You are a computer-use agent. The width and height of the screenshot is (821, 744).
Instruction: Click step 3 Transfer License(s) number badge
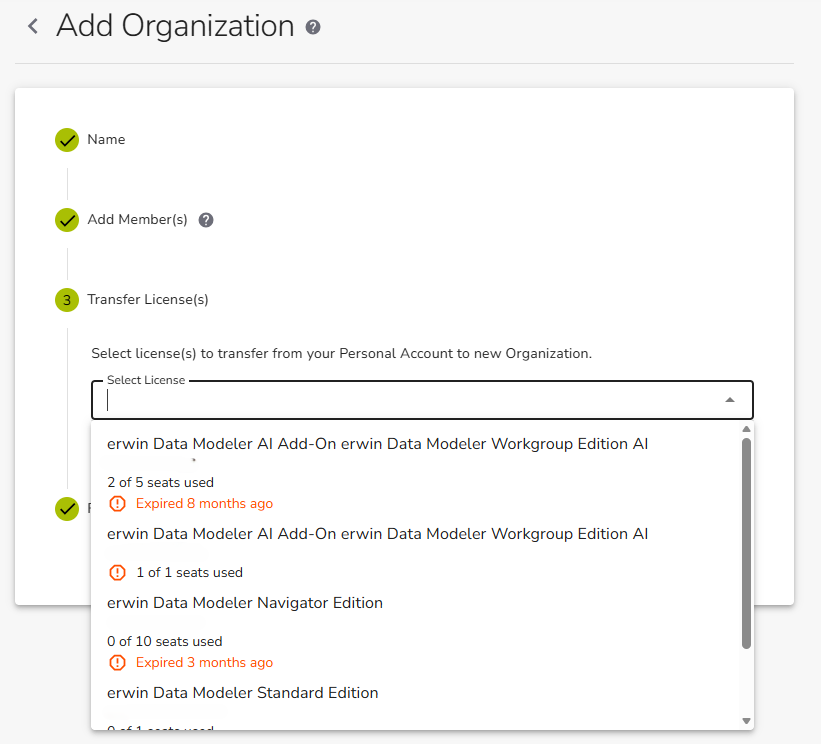click(x=67, y=300)
